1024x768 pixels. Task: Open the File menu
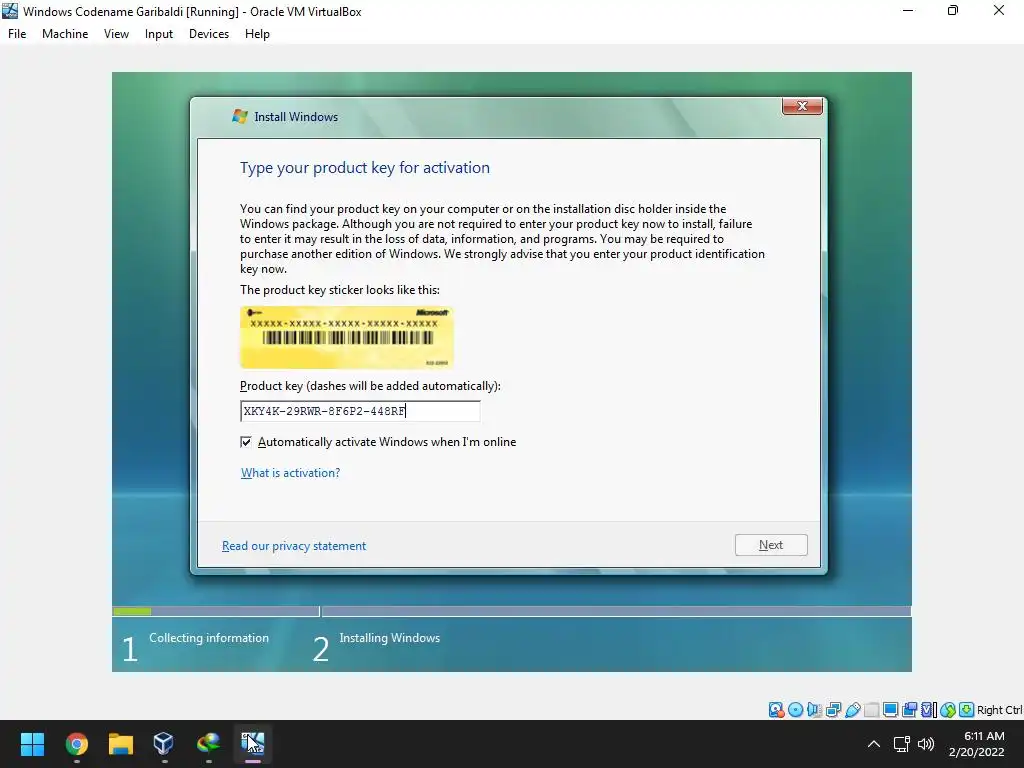[17, 34]
